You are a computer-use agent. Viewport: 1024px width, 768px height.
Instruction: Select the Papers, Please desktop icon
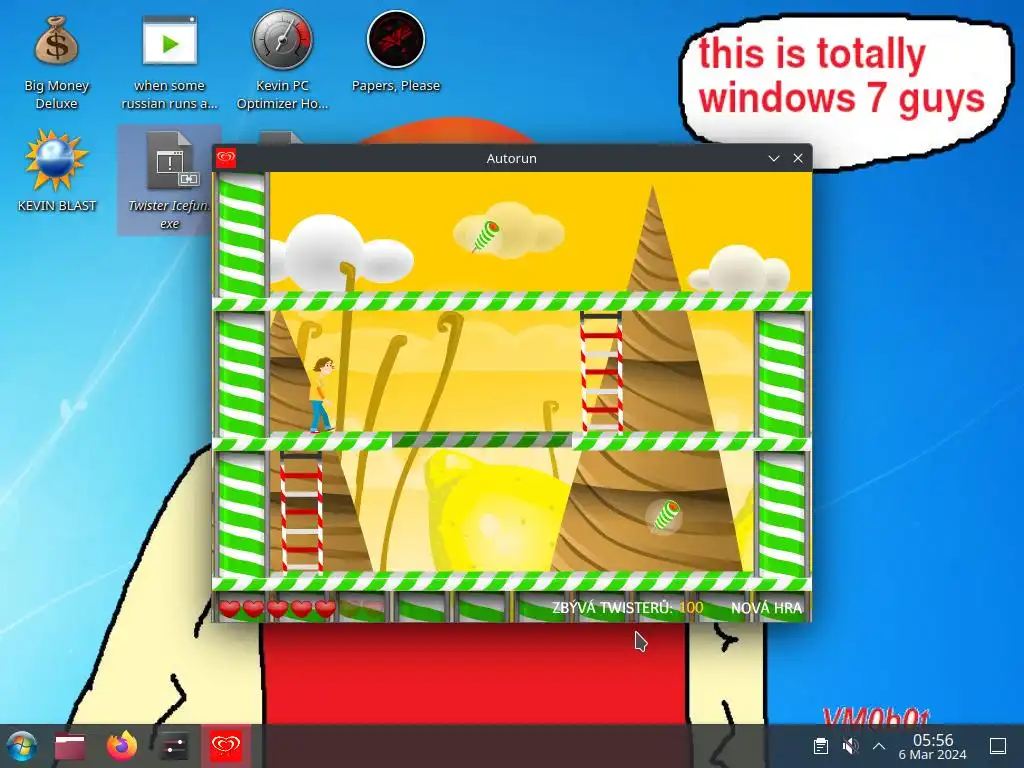point(396,52)
